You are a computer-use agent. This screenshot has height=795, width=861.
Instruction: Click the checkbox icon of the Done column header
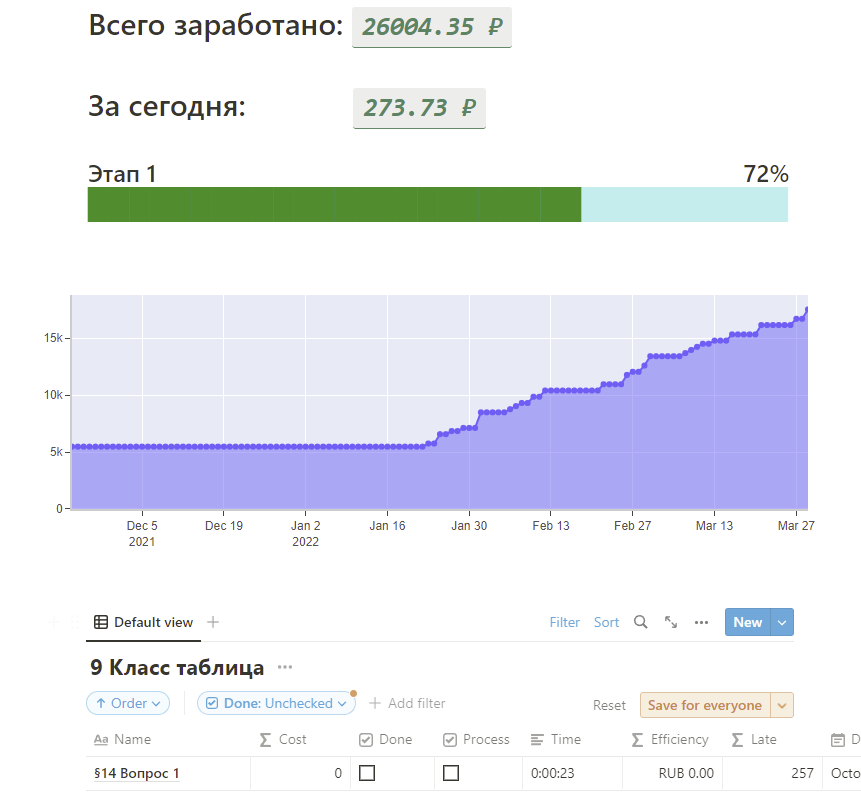[366, 740]
